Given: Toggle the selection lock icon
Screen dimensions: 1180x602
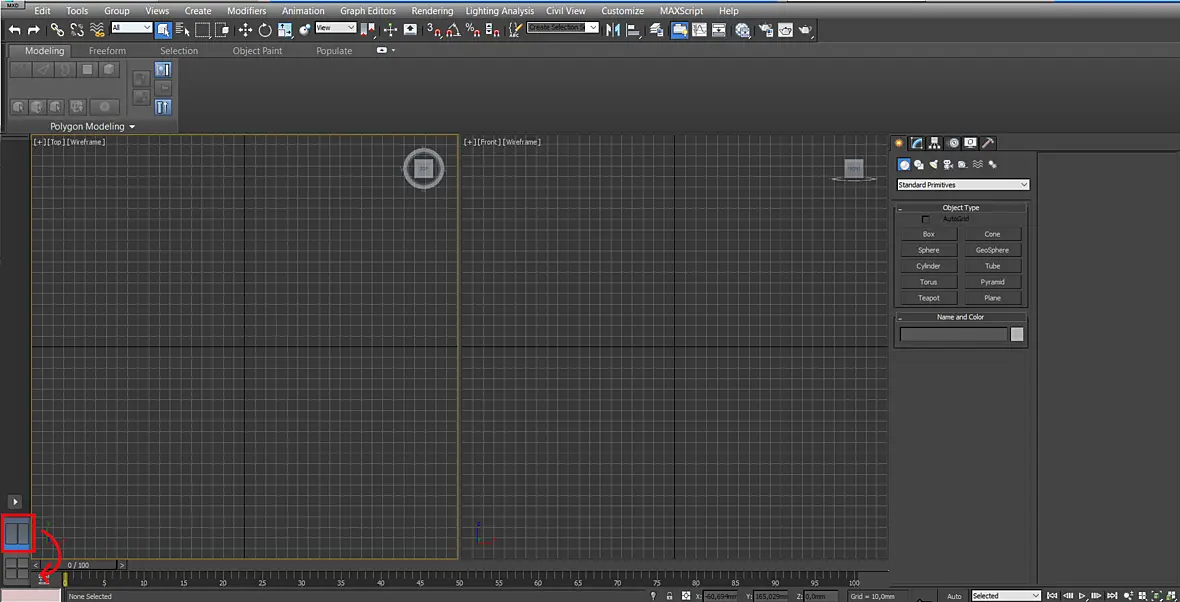Looking at the screenshot, I should point(670,596).
